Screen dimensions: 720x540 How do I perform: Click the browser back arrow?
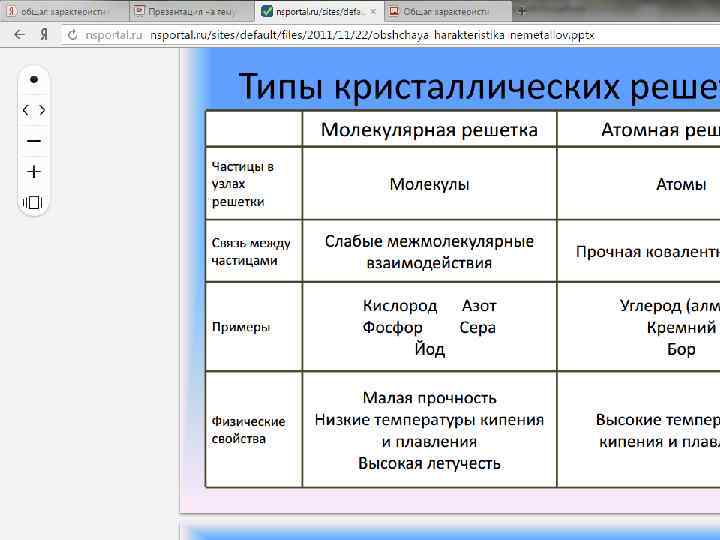tap(19, 34)
